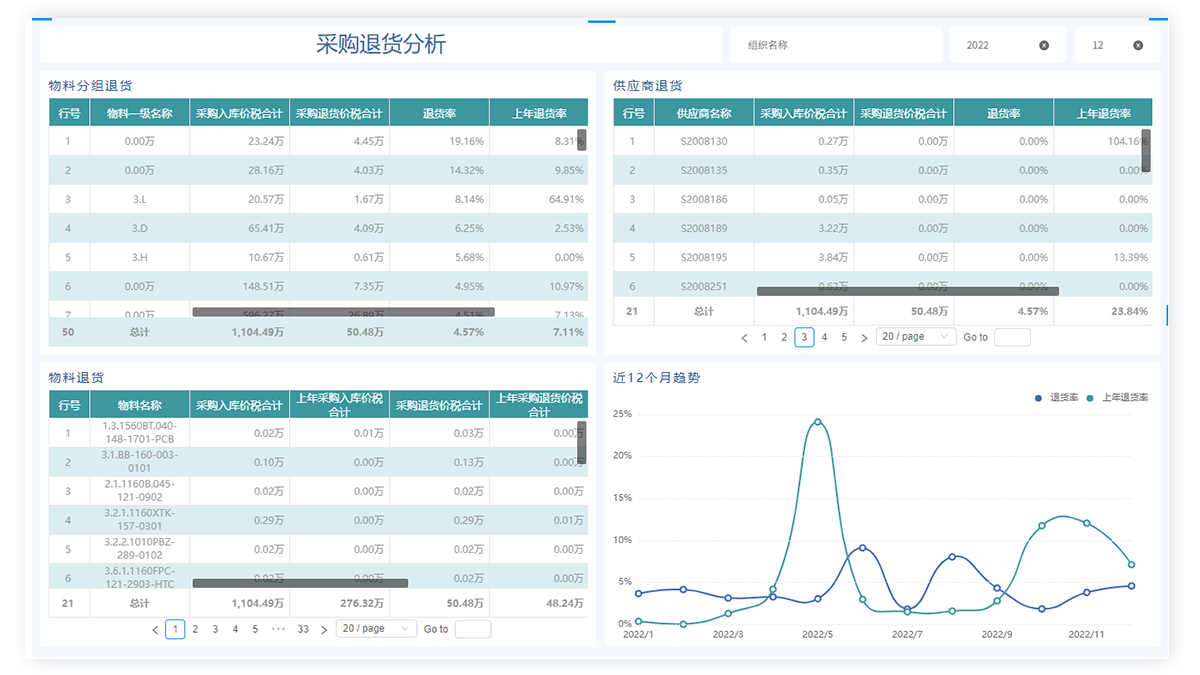The height and width of the screenshot is (675, 1200).
Task: Expand 20 / page selector under 物料退货
Action: coord(376,629)
